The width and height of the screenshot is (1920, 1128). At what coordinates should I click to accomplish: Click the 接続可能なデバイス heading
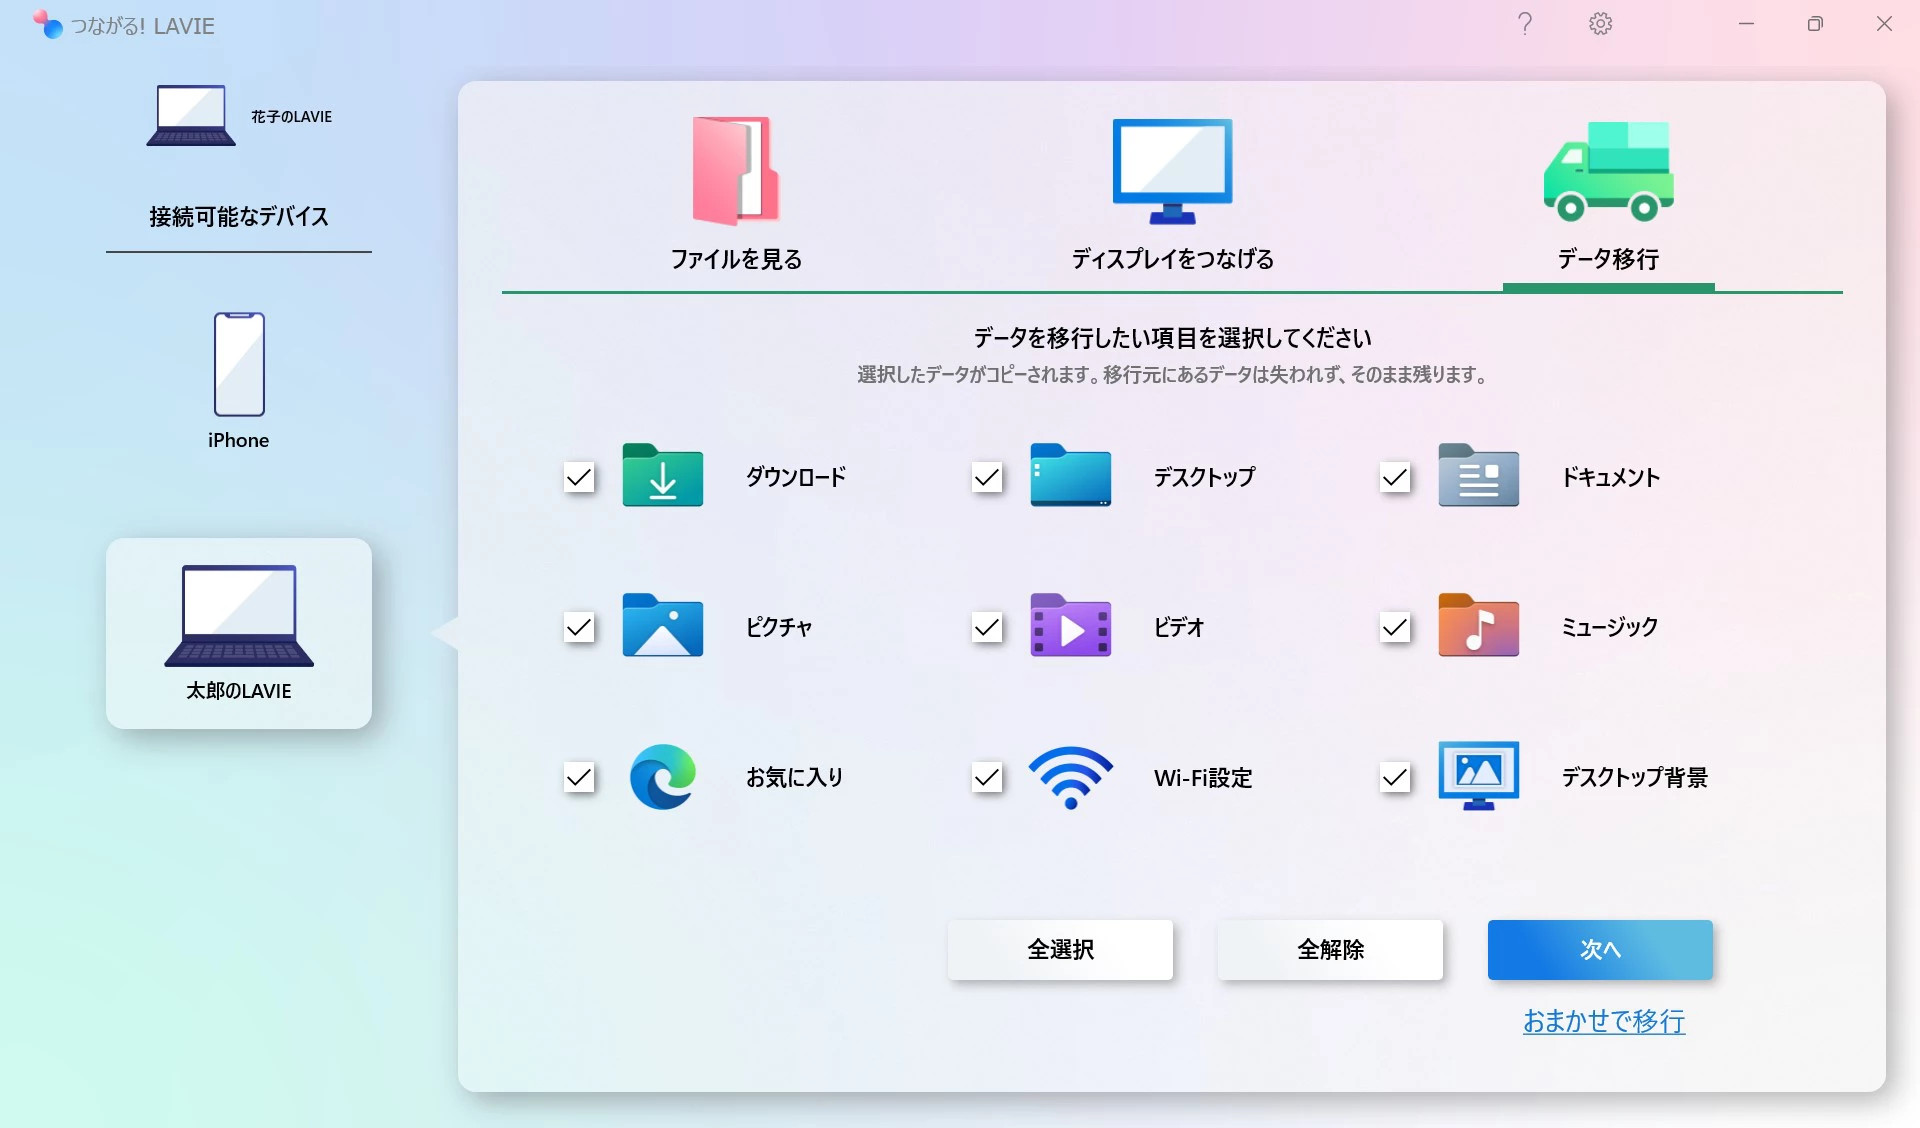pos(239,216)
